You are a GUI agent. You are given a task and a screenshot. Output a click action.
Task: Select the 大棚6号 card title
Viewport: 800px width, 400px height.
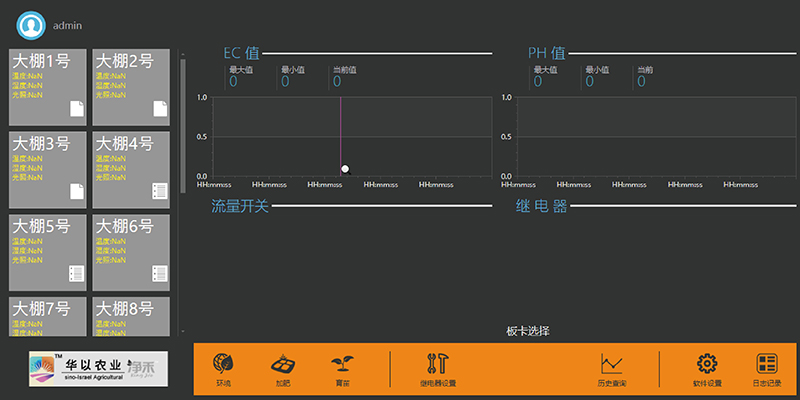click(124, 227)
